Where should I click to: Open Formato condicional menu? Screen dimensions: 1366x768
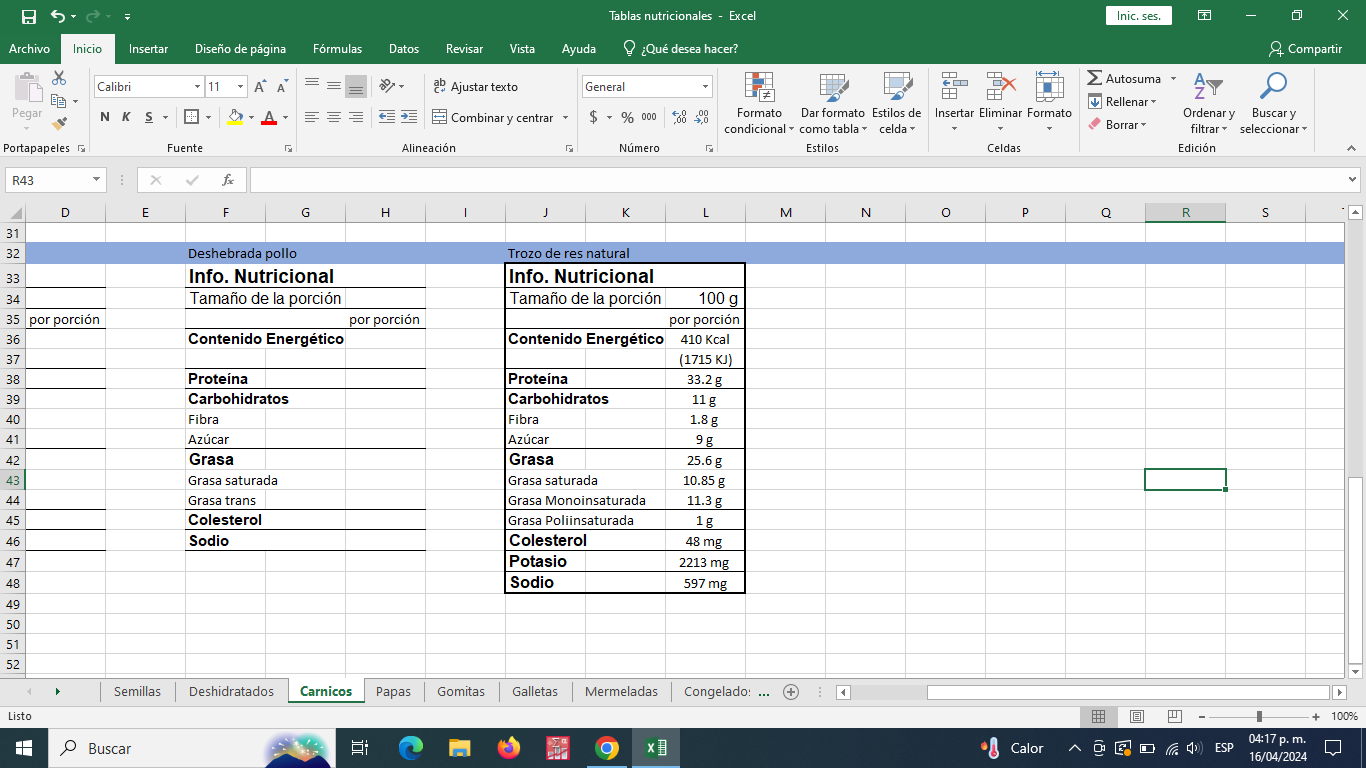pyautogui.click(x=760, y=104)
